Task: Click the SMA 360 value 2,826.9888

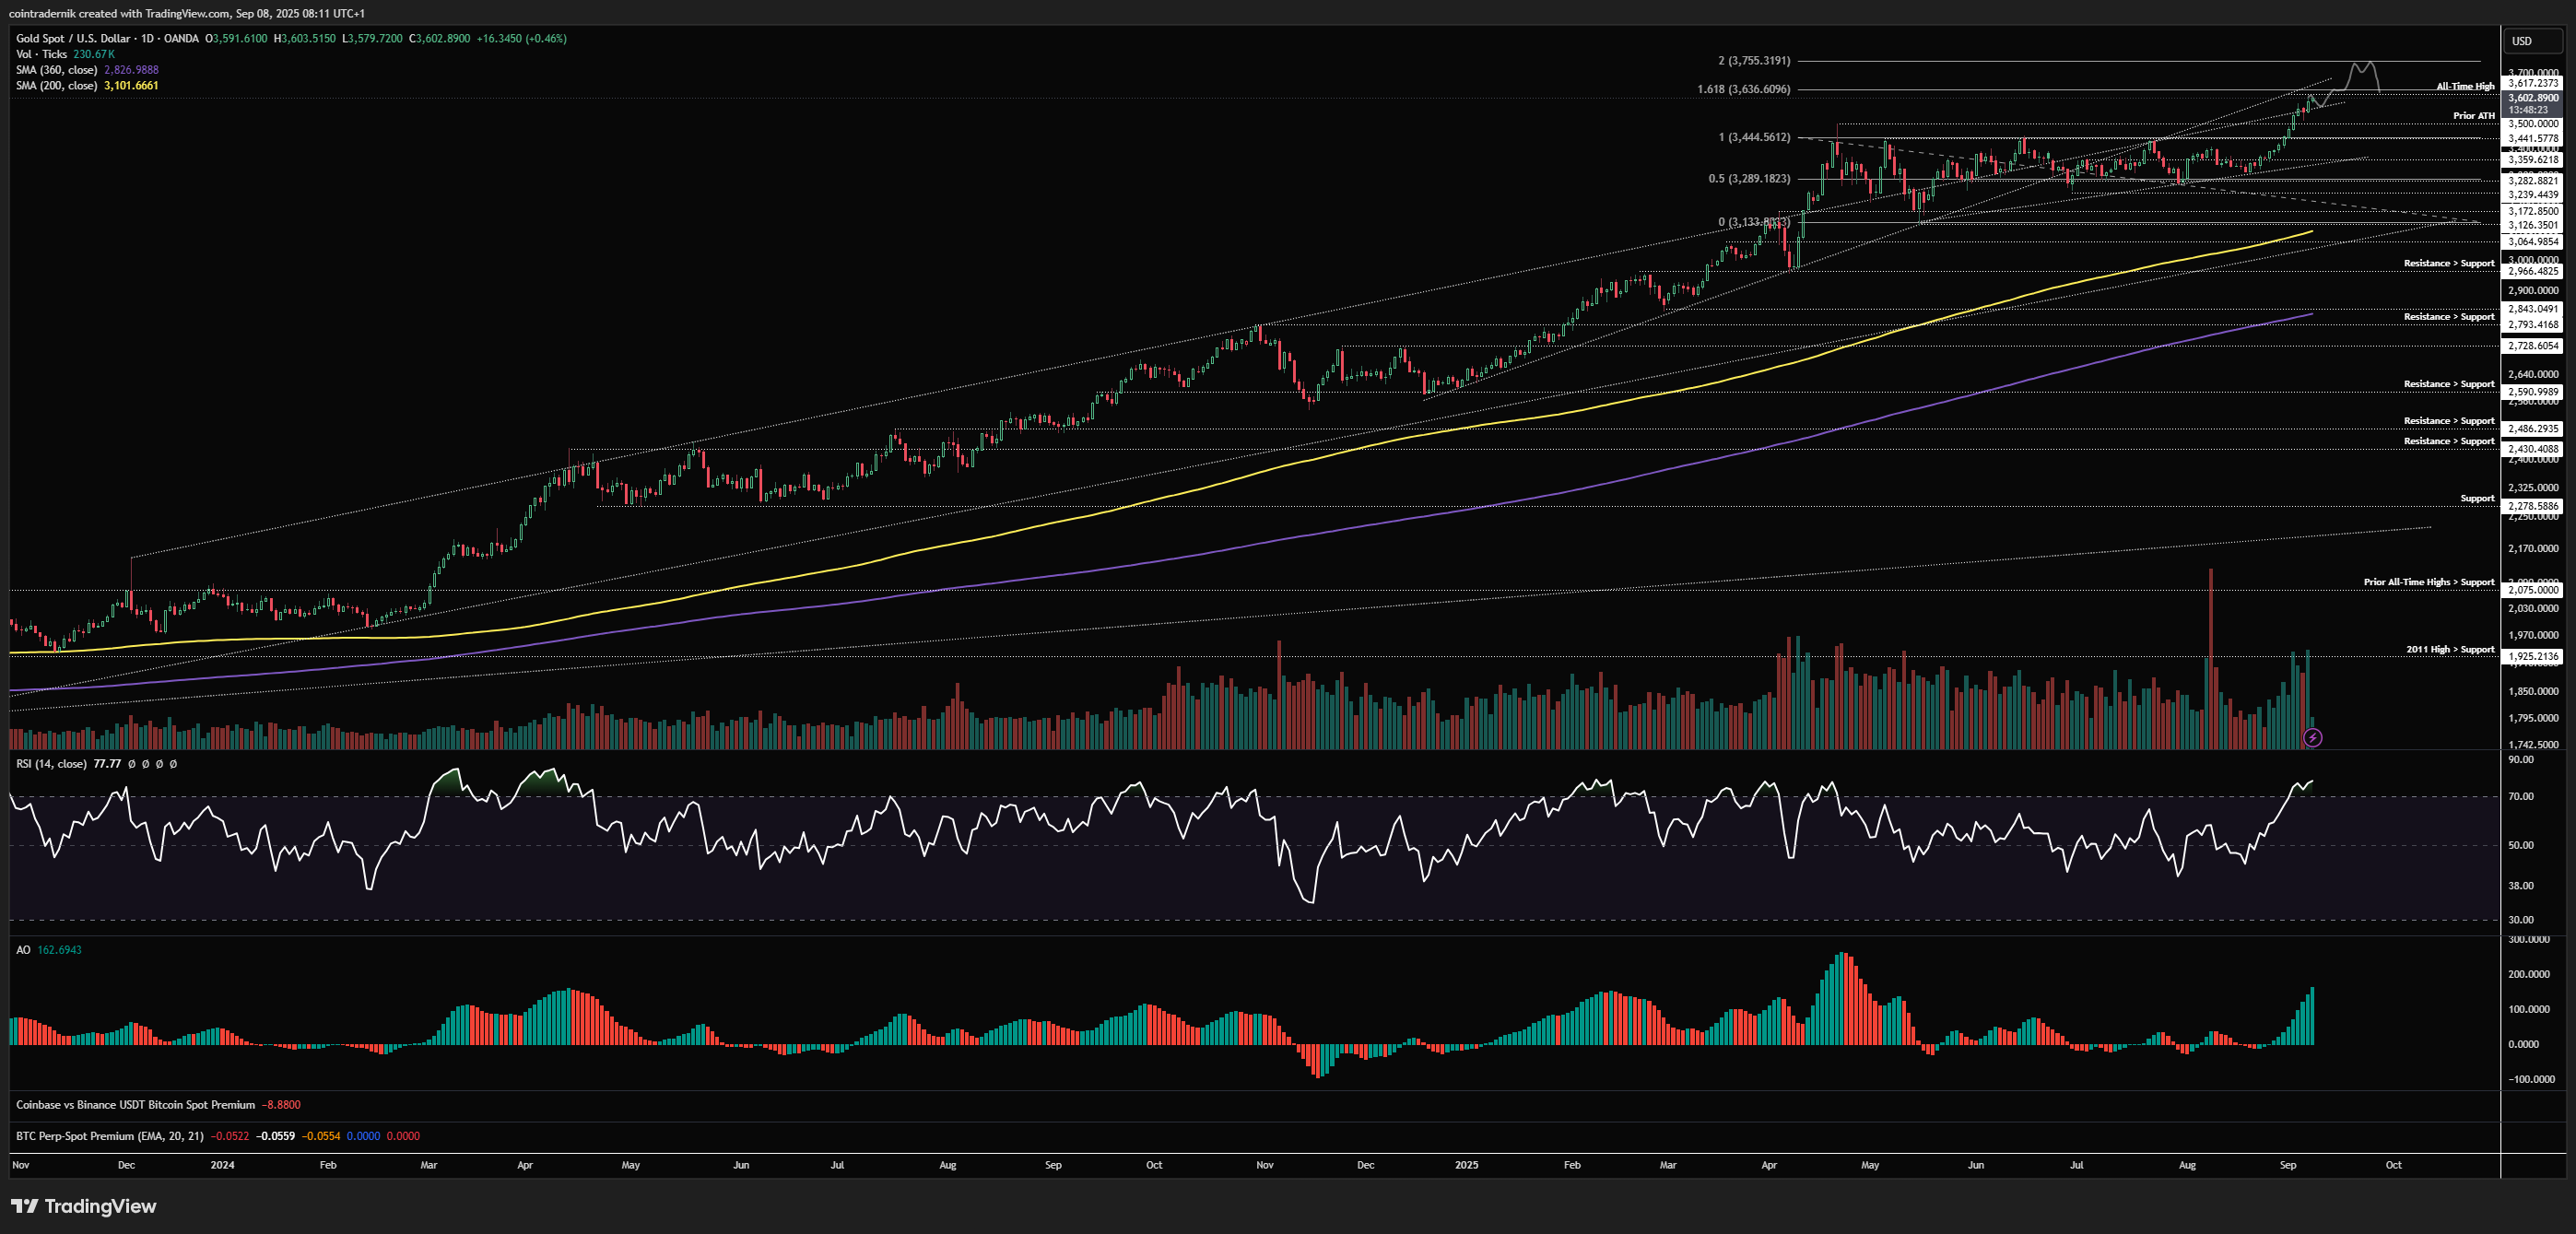Action: [x=131, y=70]
